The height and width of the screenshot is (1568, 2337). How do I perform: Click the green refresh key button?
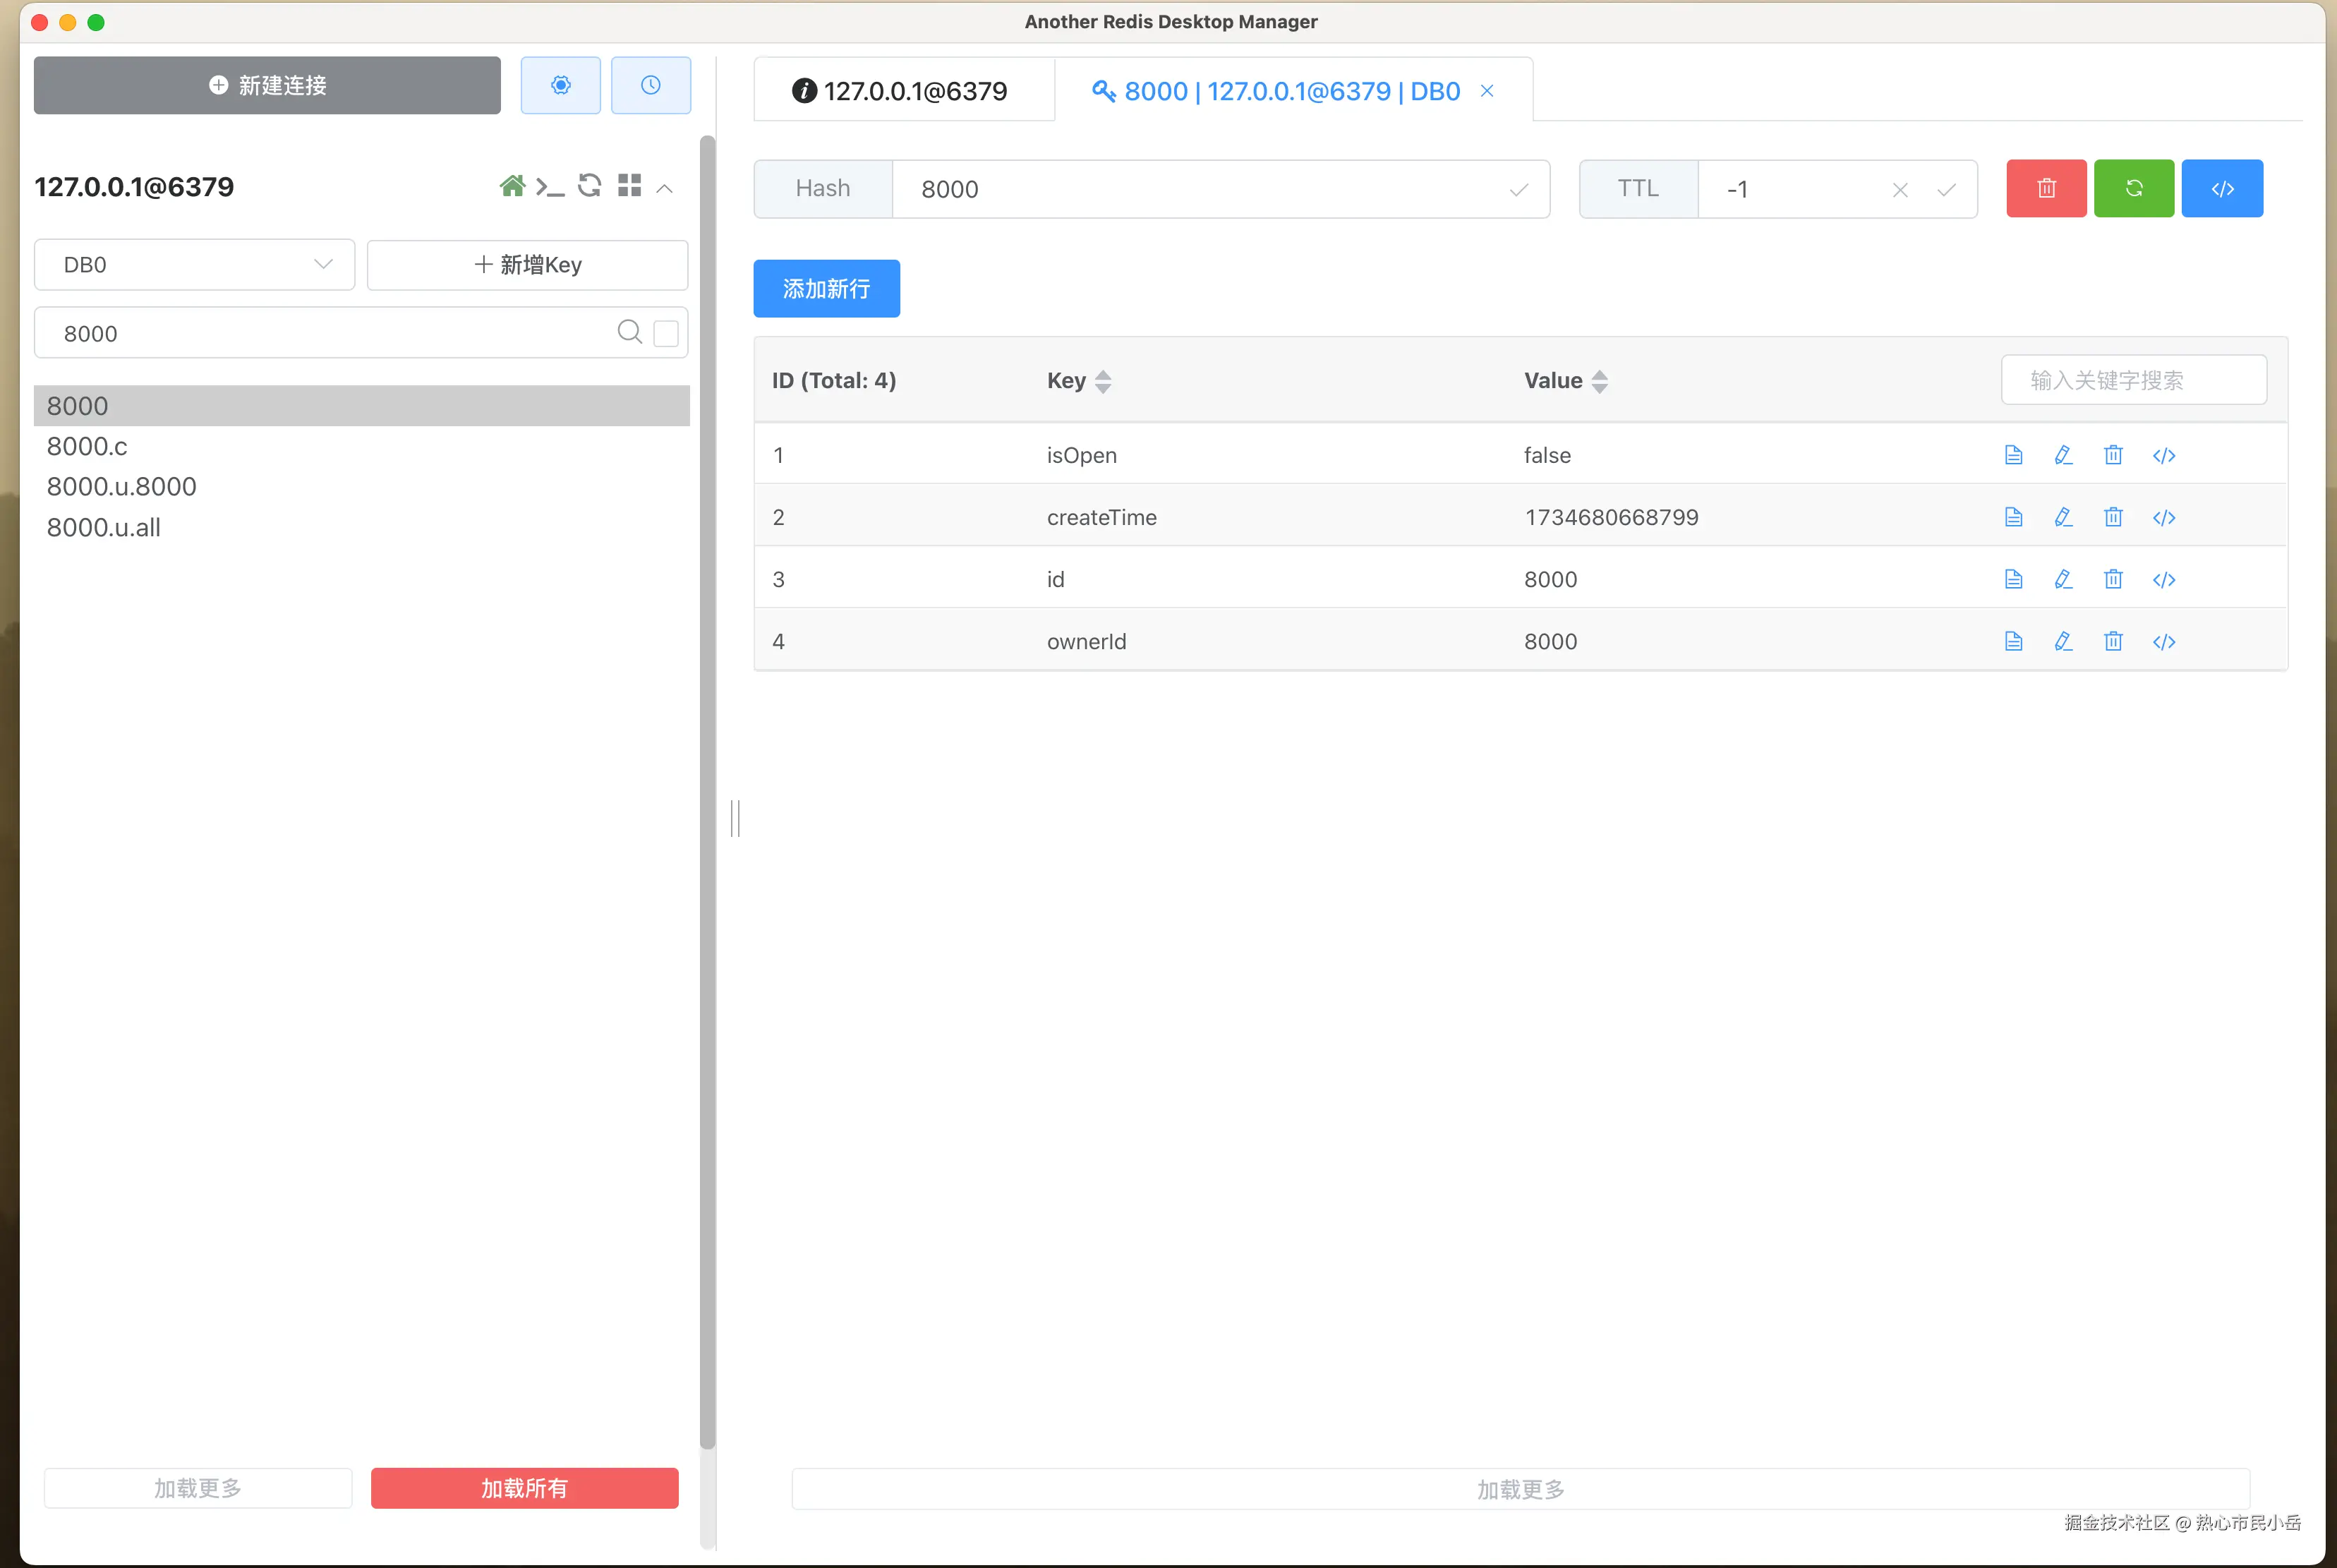[2133, 188]
